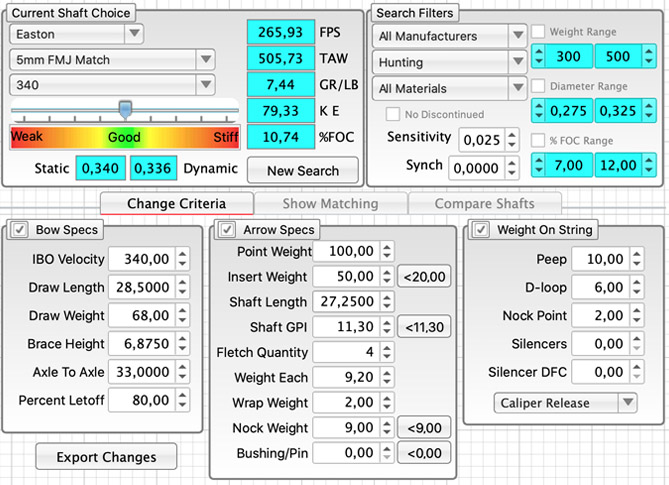
Task: Enable the % FOC Range checkbox
Action: [x=538, y=140]
